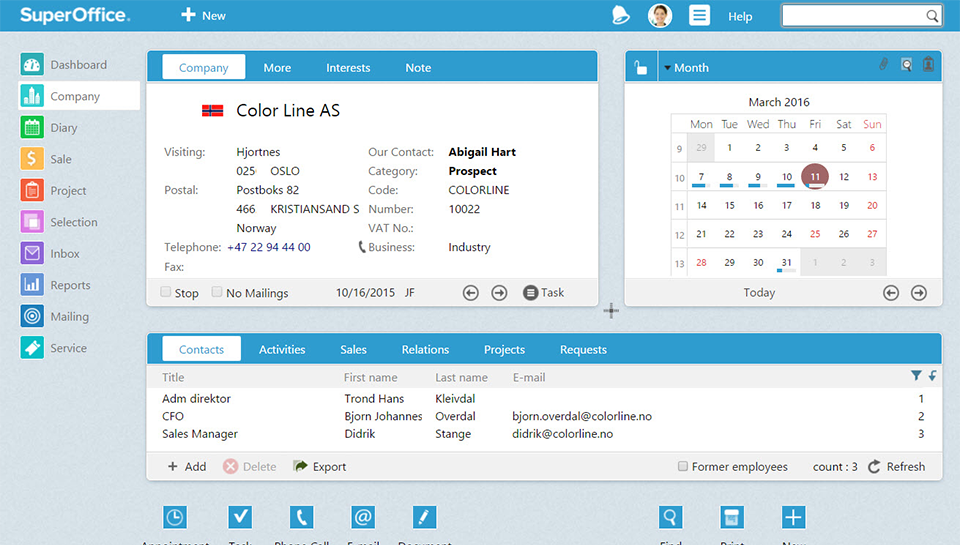960x545 pixels.
Task: Select the Sales Manager Didrik row
Action: tap(544, 434)
